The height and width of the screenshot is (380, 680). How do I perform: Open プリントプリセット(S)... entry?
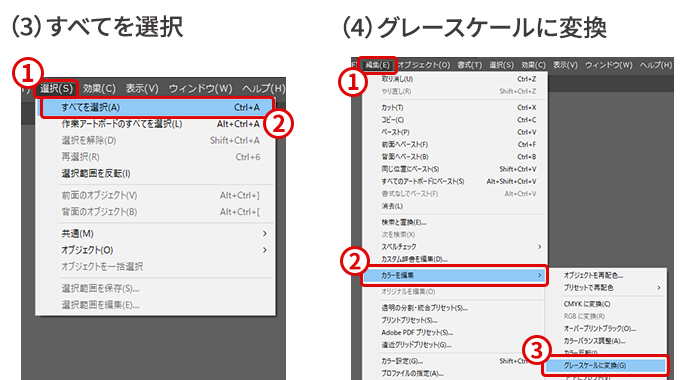[x=455, y=321]
